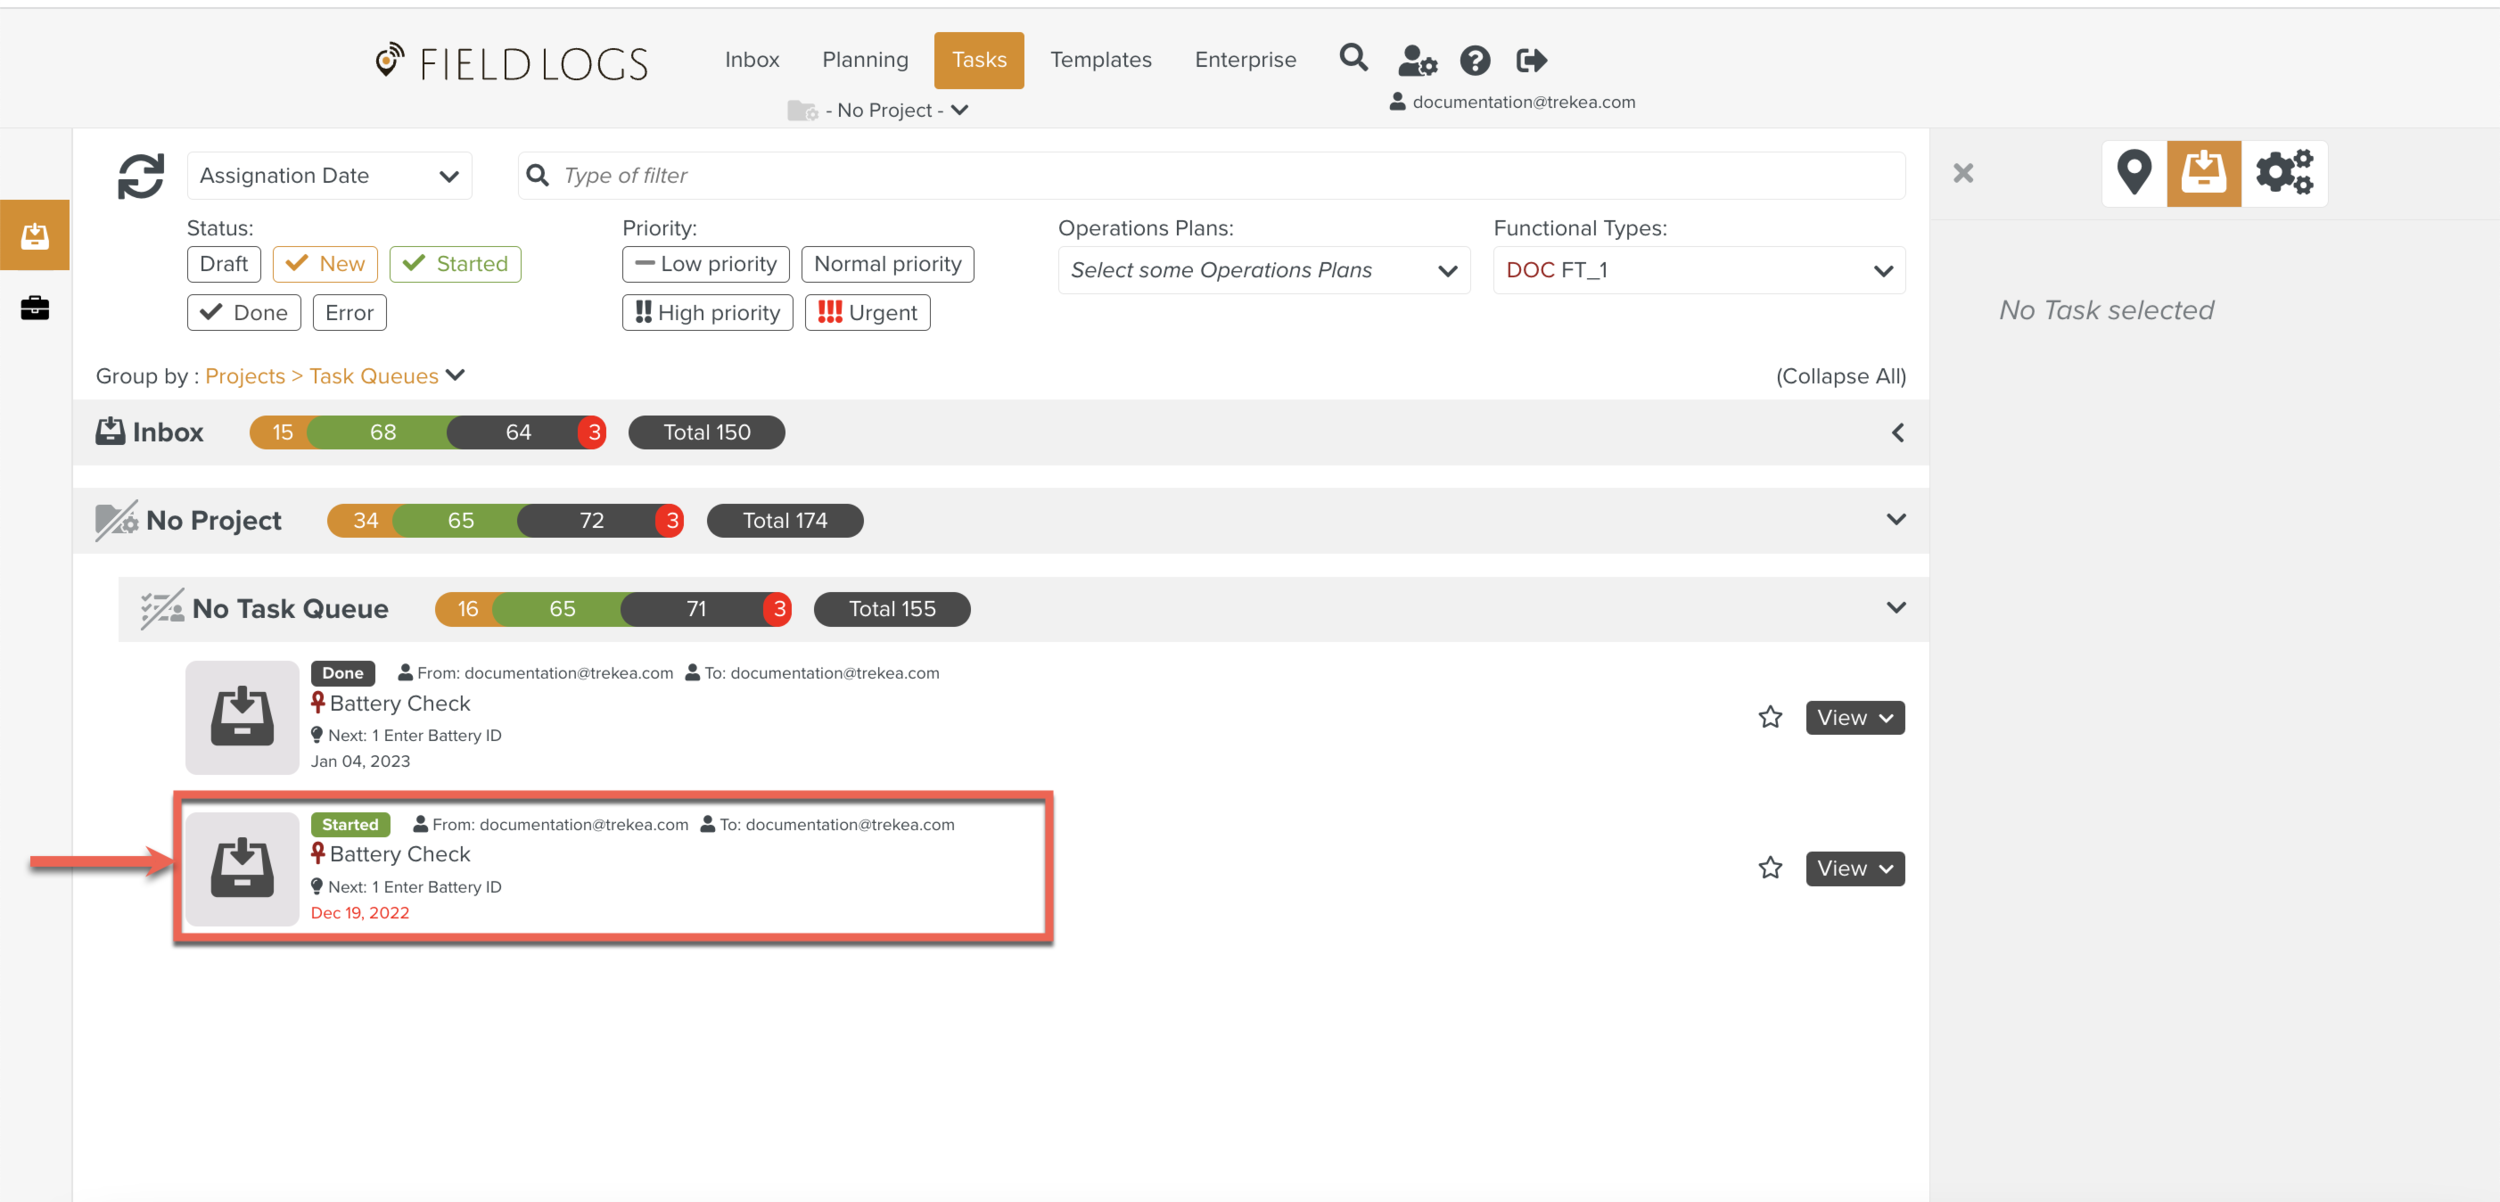2500x1202 pixels.
Task: Click View button for Done Battery Check
Action: click(1854, 718)
